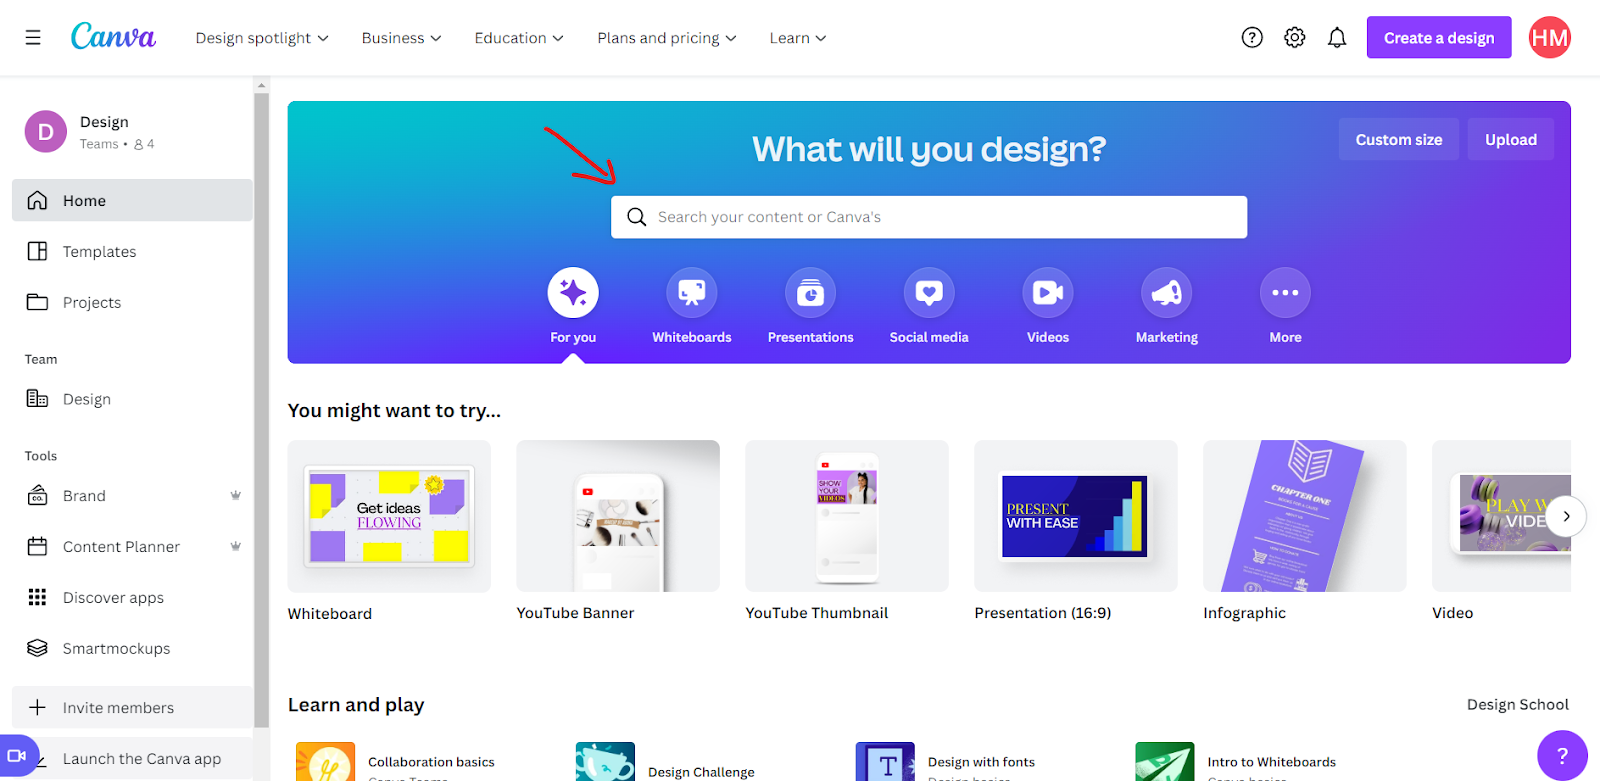Open the YouTube Banner thumbnail
Image resolution: width=1600 pixels, height=781 pixels.
618,516
